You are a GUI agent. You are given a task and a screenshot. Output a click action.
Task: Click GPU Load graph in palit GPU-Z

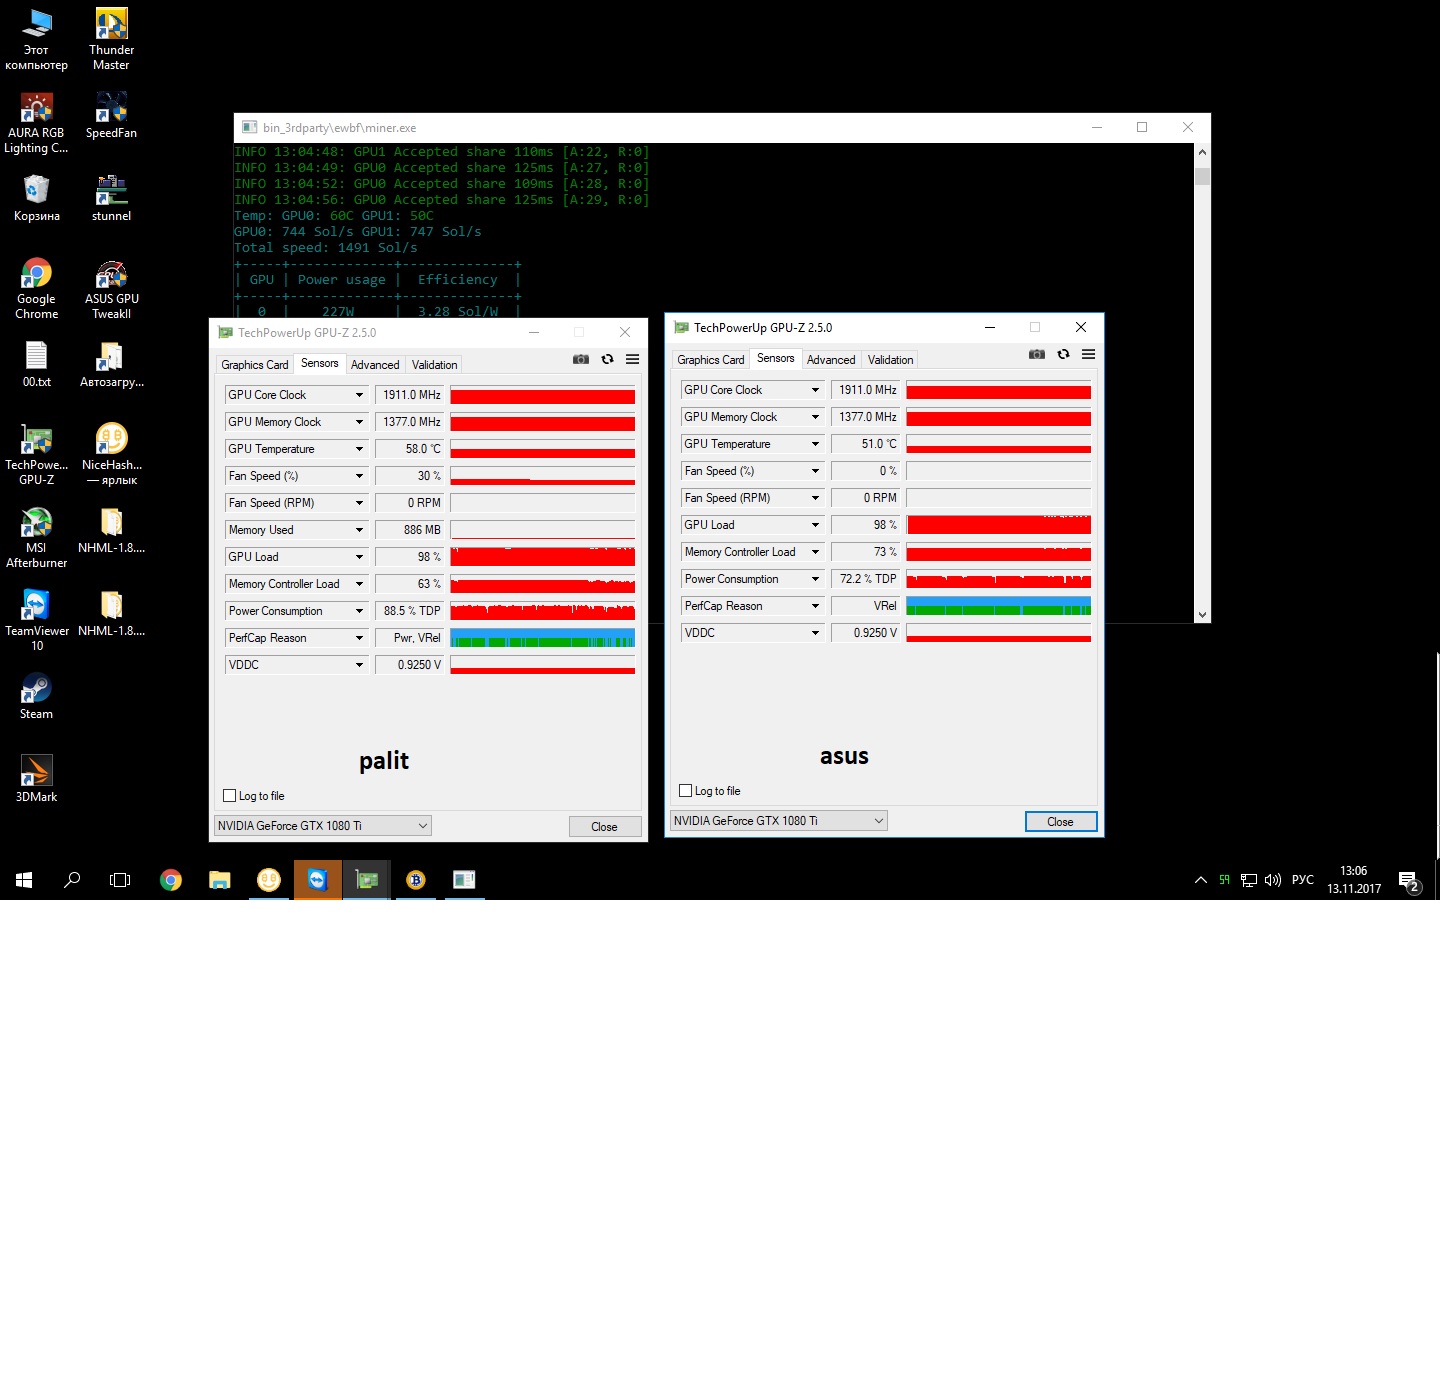coord(543,557)
